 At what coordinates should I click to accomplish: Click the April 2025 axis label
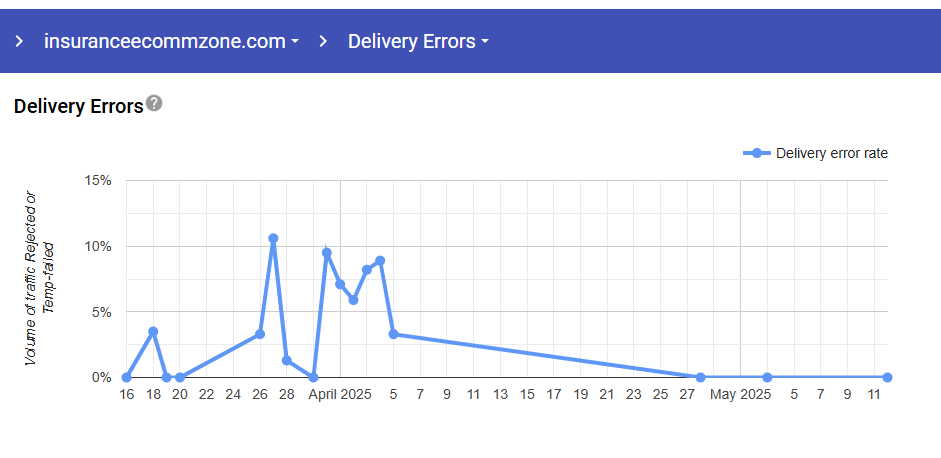click(339, 395)
